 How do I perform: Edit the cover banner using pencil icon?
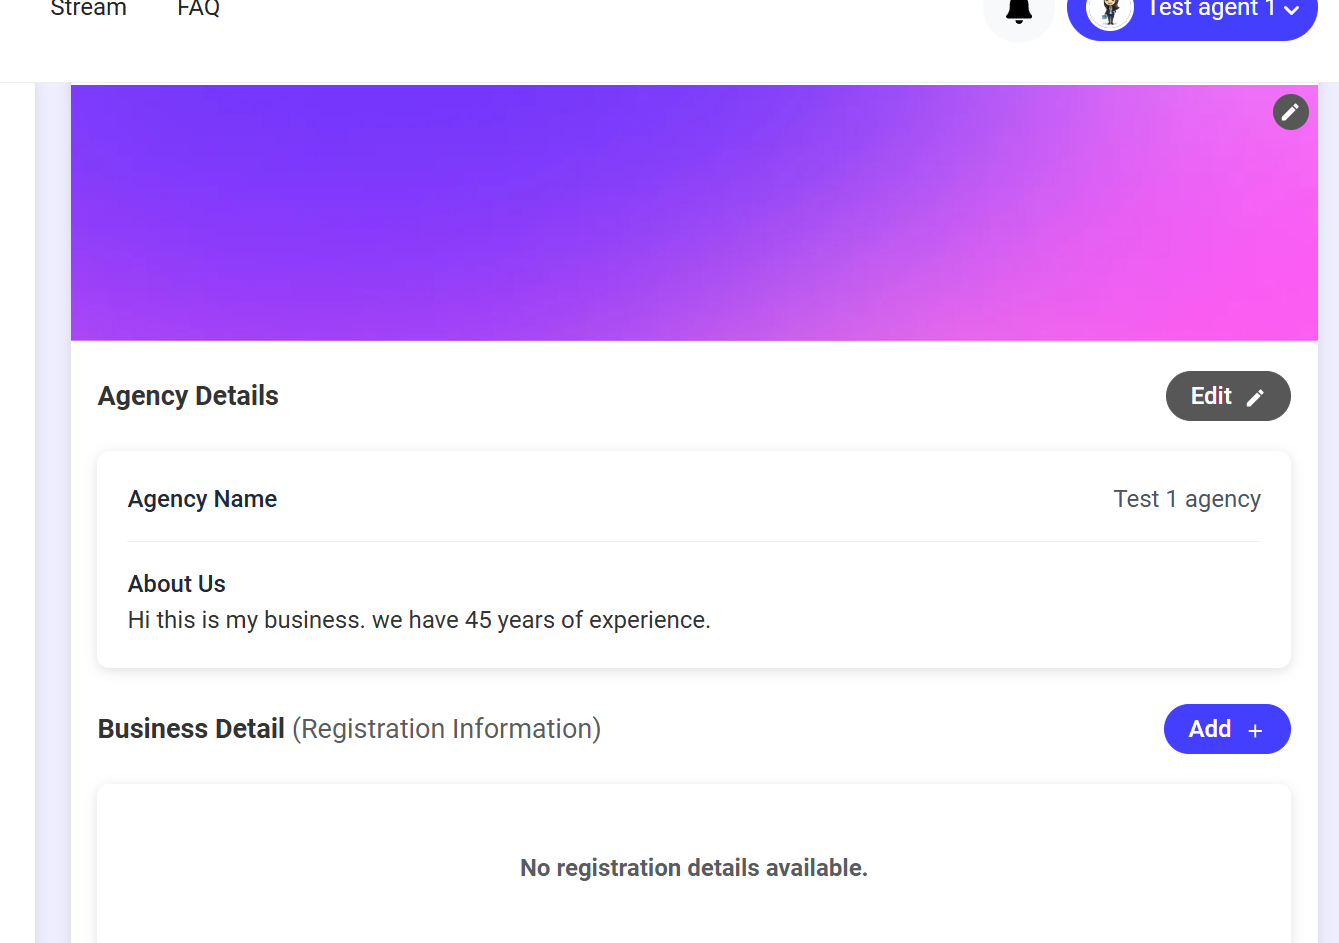coord(1290,112)
